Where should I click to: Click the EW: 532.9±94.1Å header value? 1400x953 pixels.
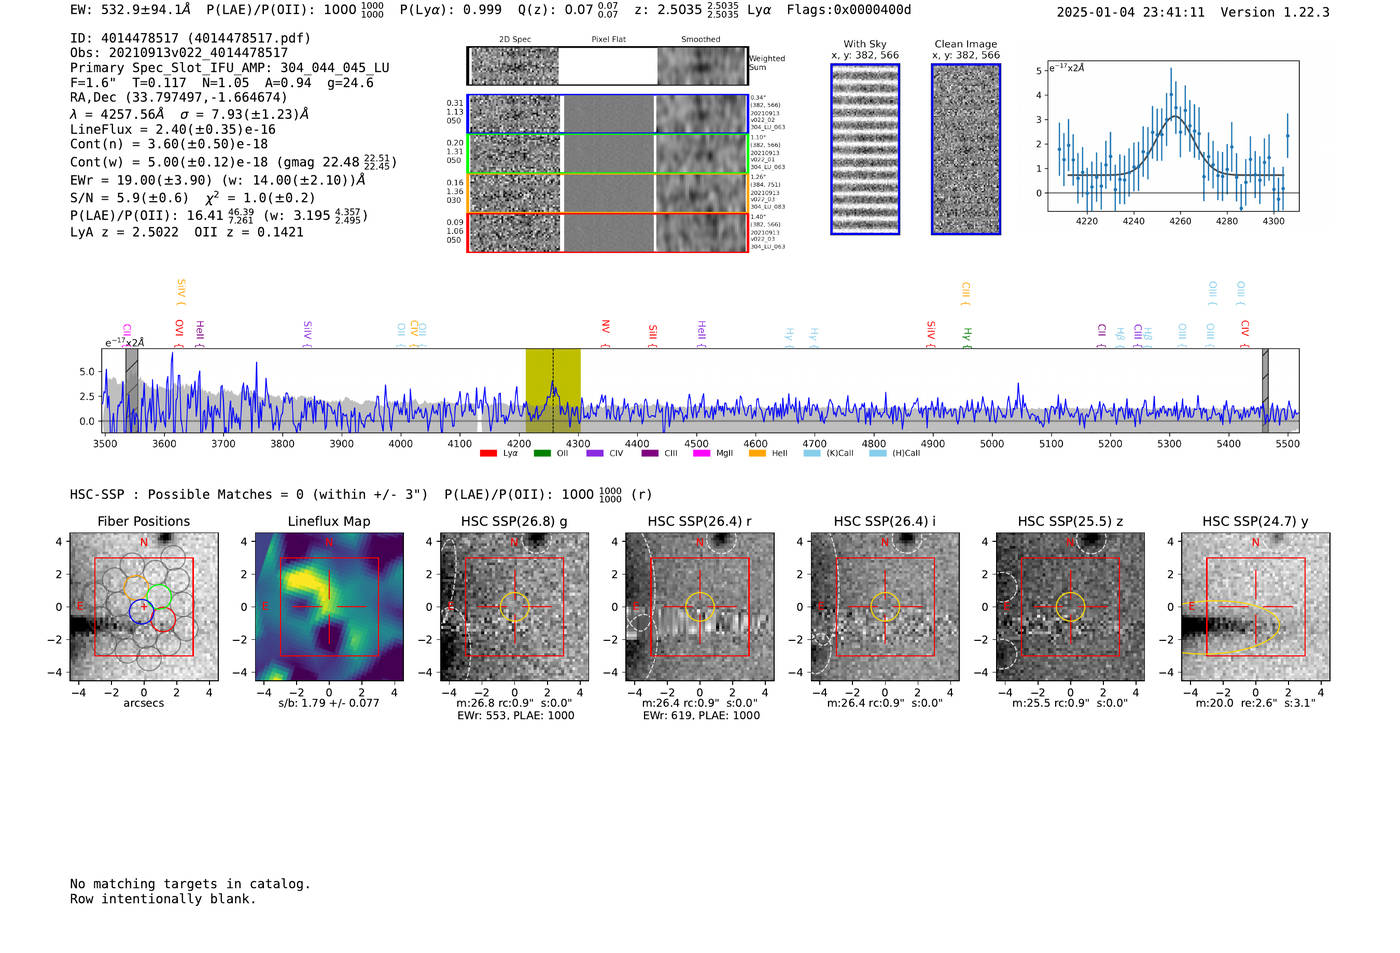[130, 10]
